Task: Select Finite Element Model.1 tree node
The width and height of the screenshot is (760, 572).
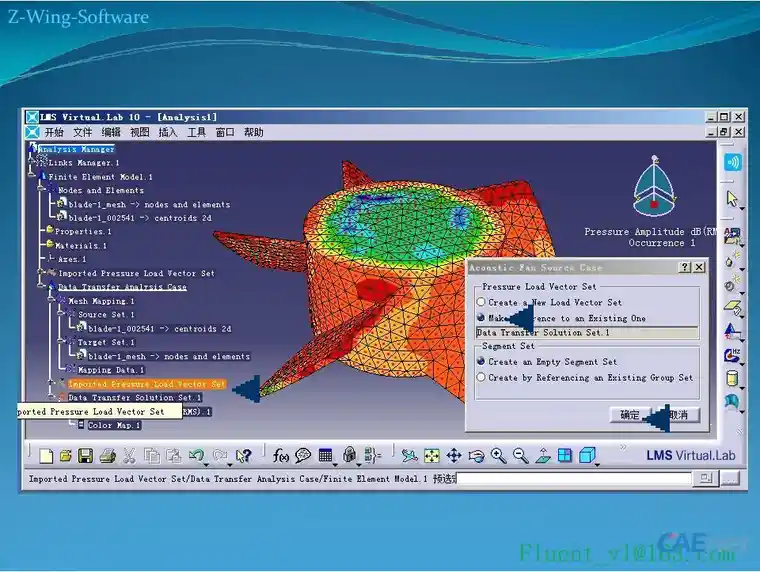Action: point(100,177)
